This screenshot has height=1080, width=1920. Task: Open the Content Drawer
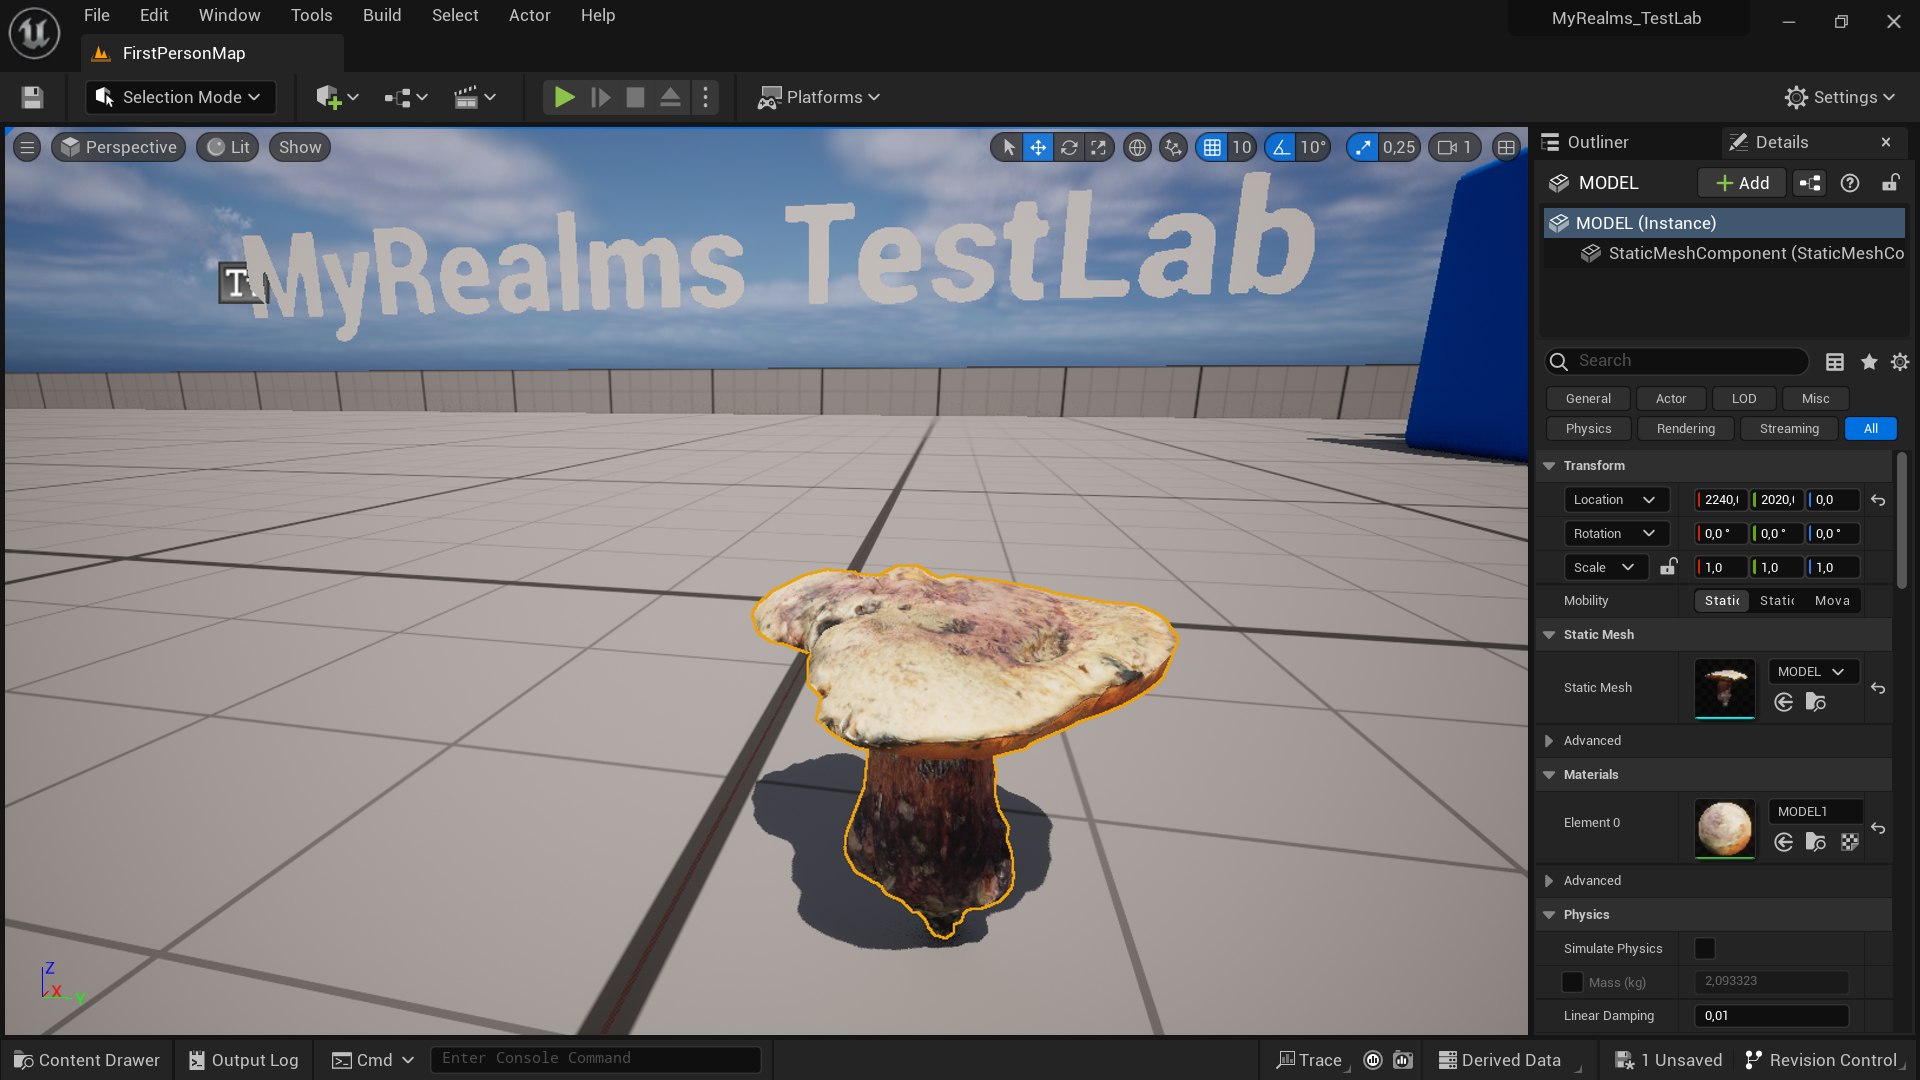(87, 1060)
